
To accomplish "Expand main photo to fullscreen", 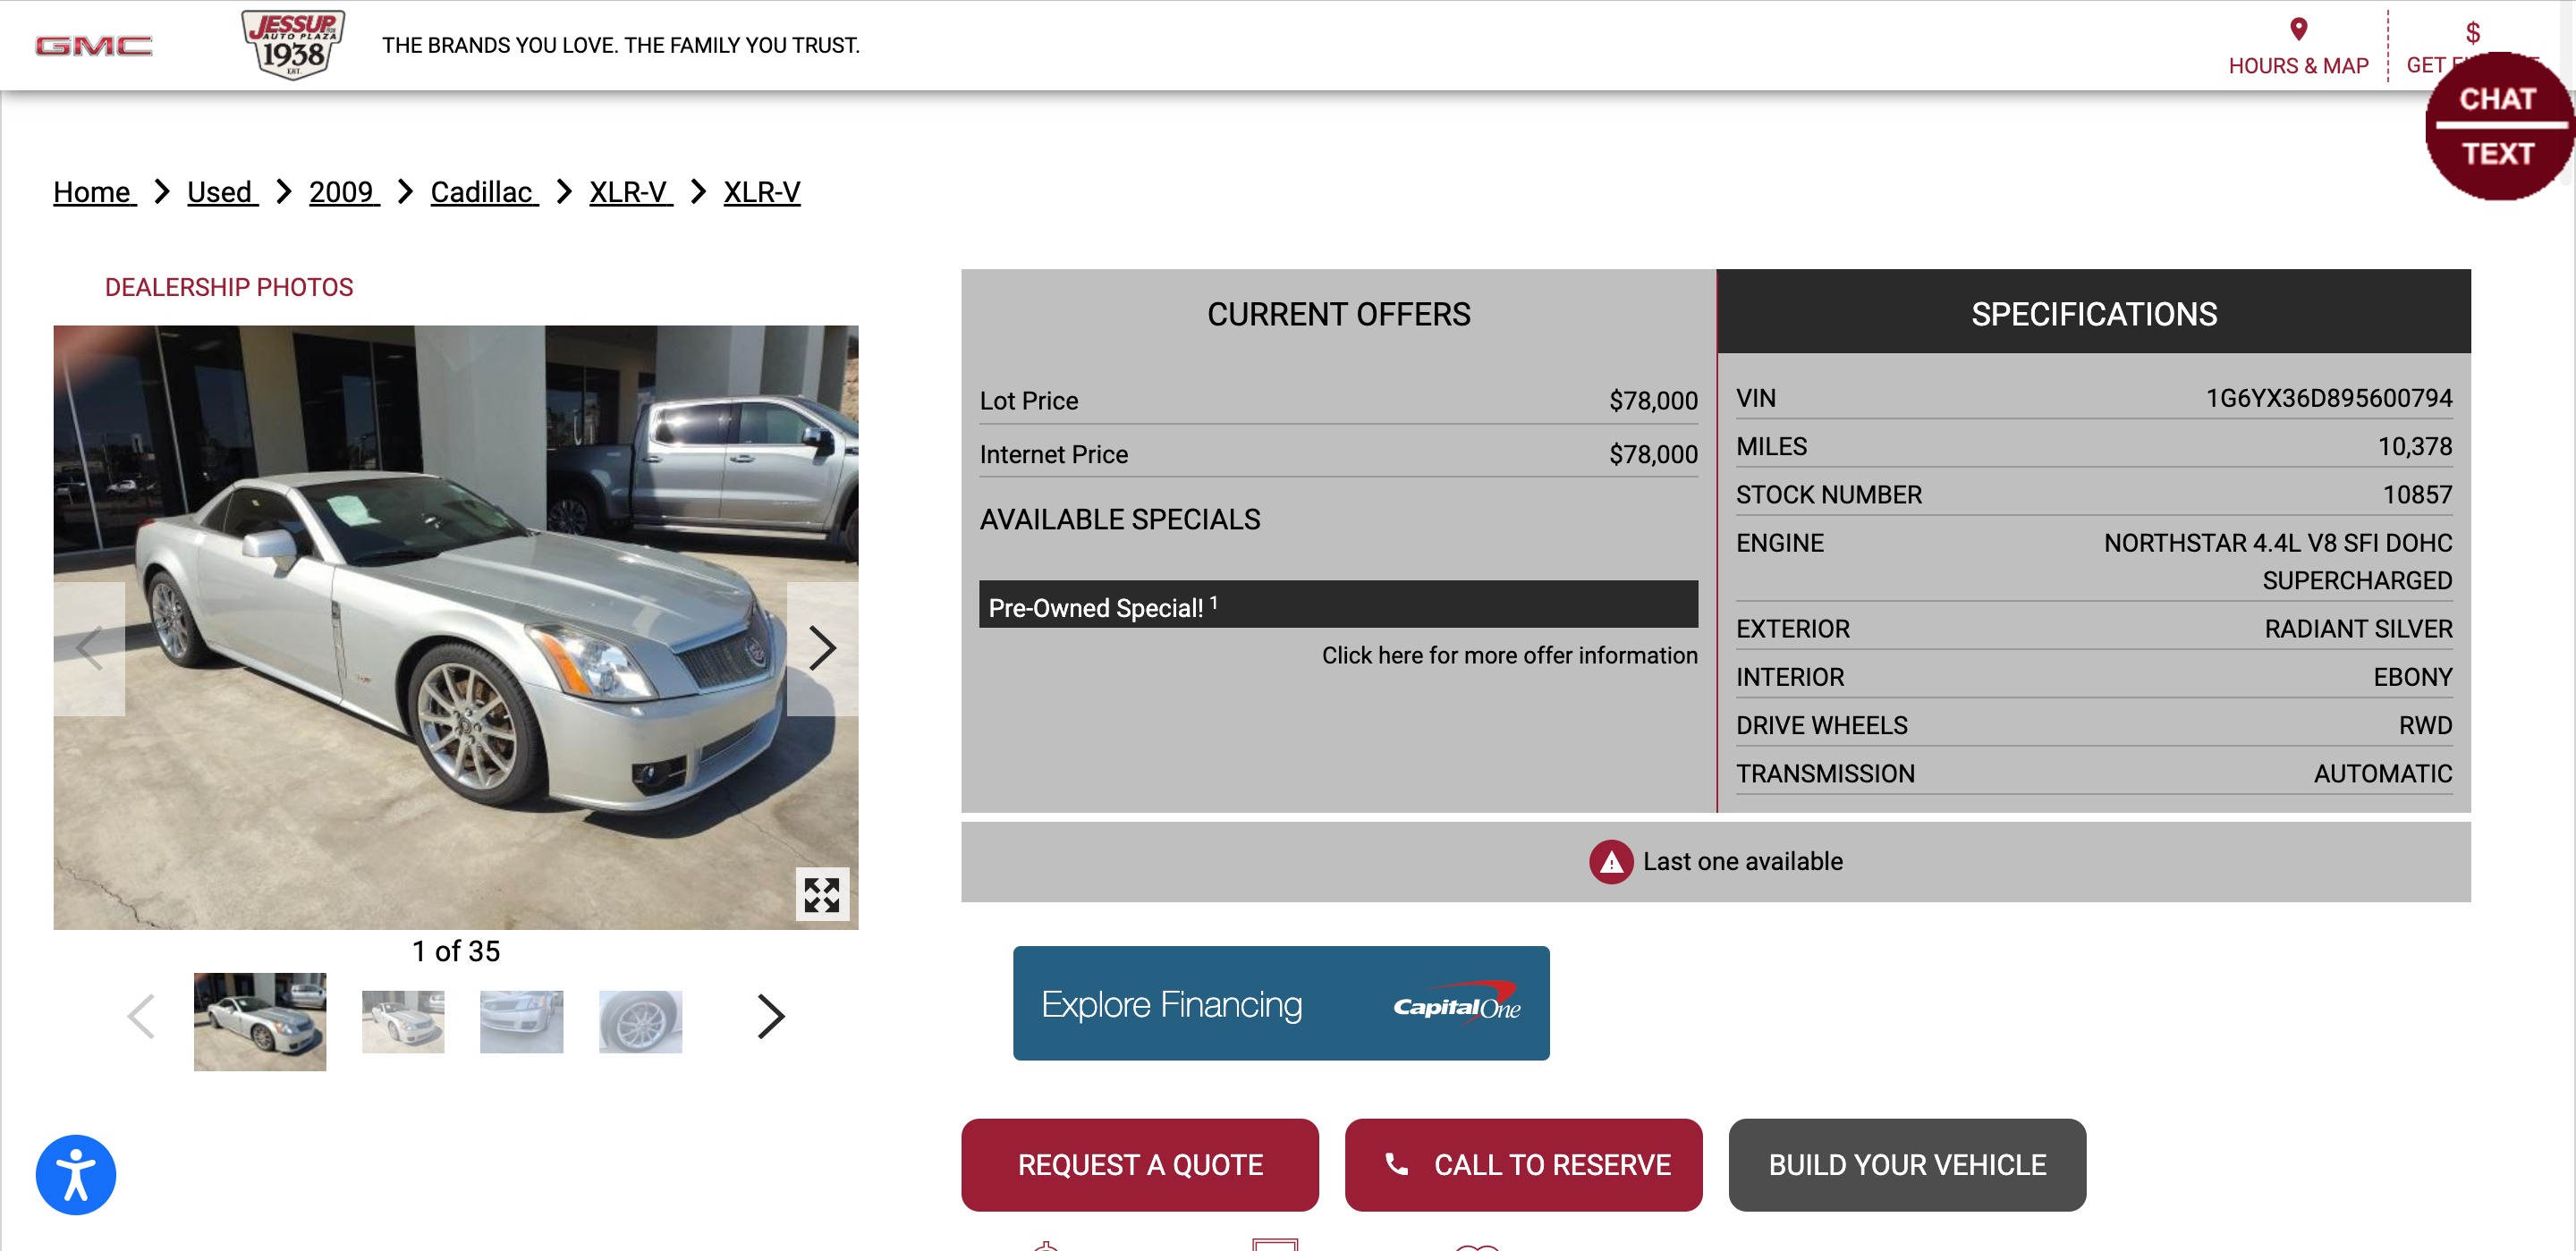I will [822, 894].
